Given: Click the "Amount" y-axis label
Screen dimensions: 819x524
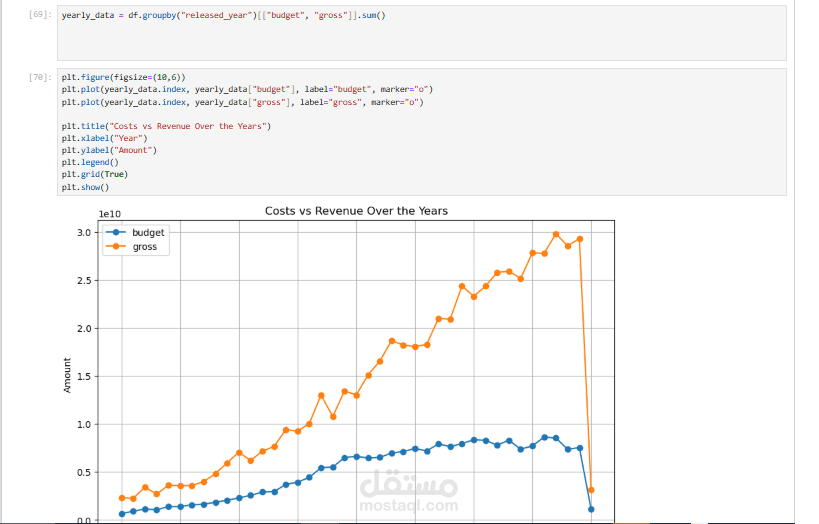Looking at the screenshot, I should pyautogui.click(x=68, y=375).
